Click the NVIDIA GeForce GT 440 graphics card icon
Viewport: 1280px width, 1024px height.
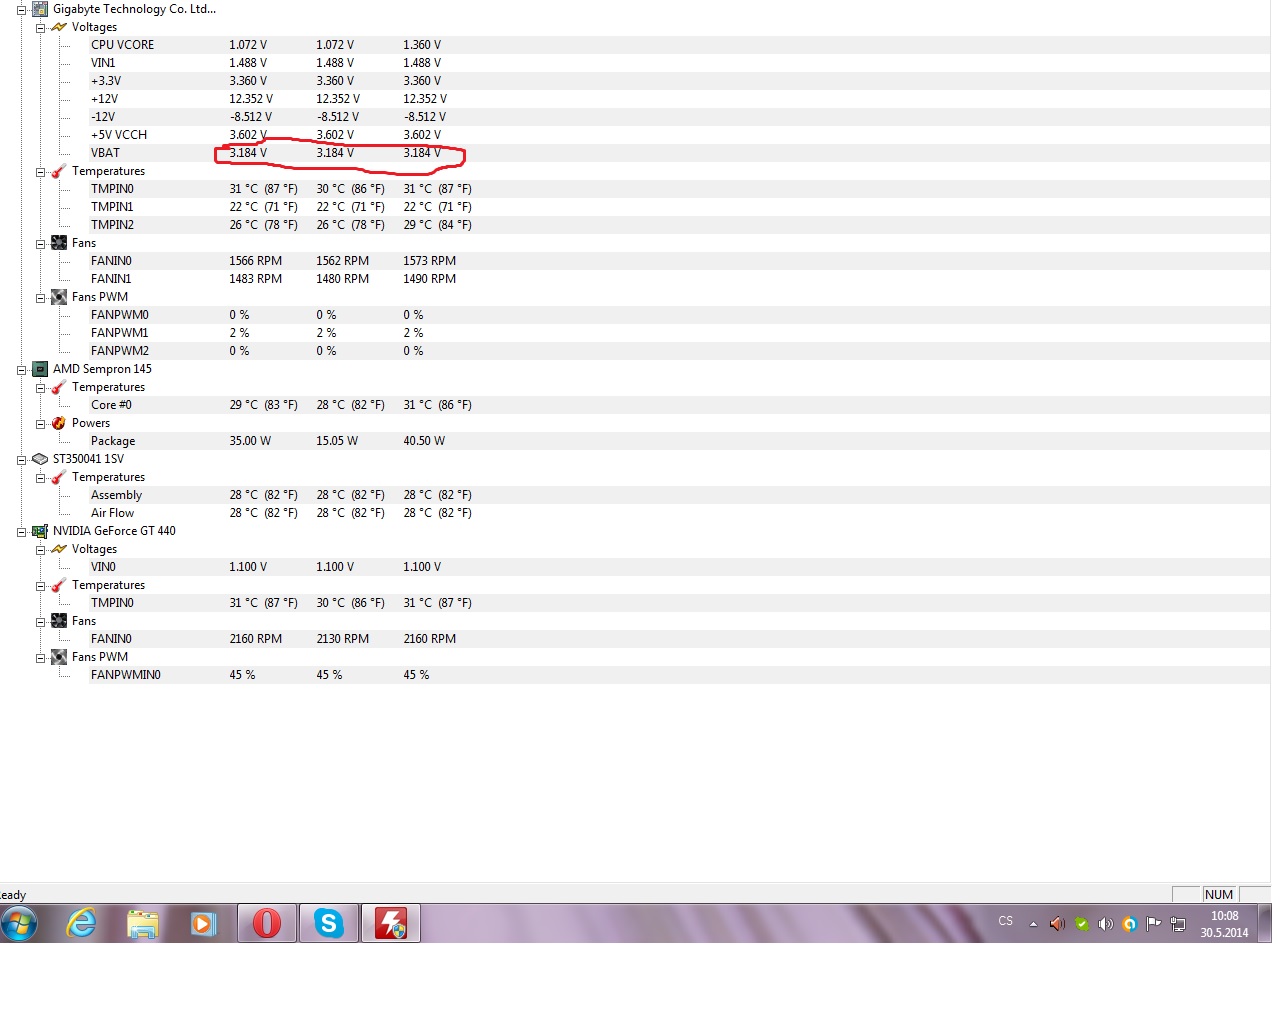click(40, 531)
